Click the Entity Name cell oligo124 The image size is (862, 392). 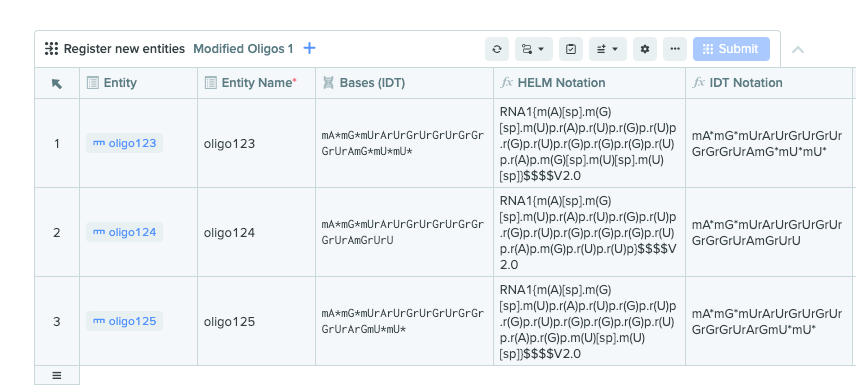click(256, 232)
